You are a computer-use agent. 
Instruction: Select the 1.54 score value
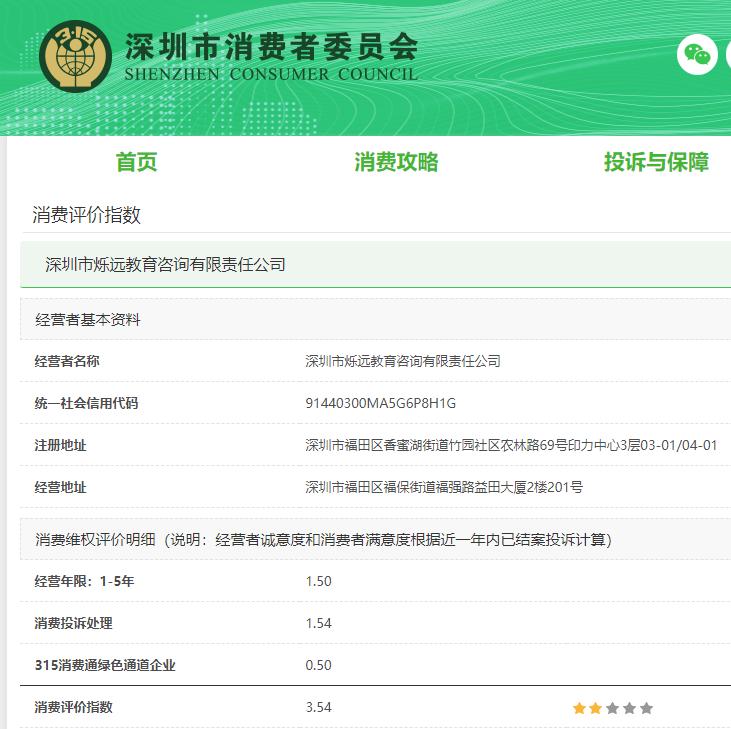(x=318, y=623)
